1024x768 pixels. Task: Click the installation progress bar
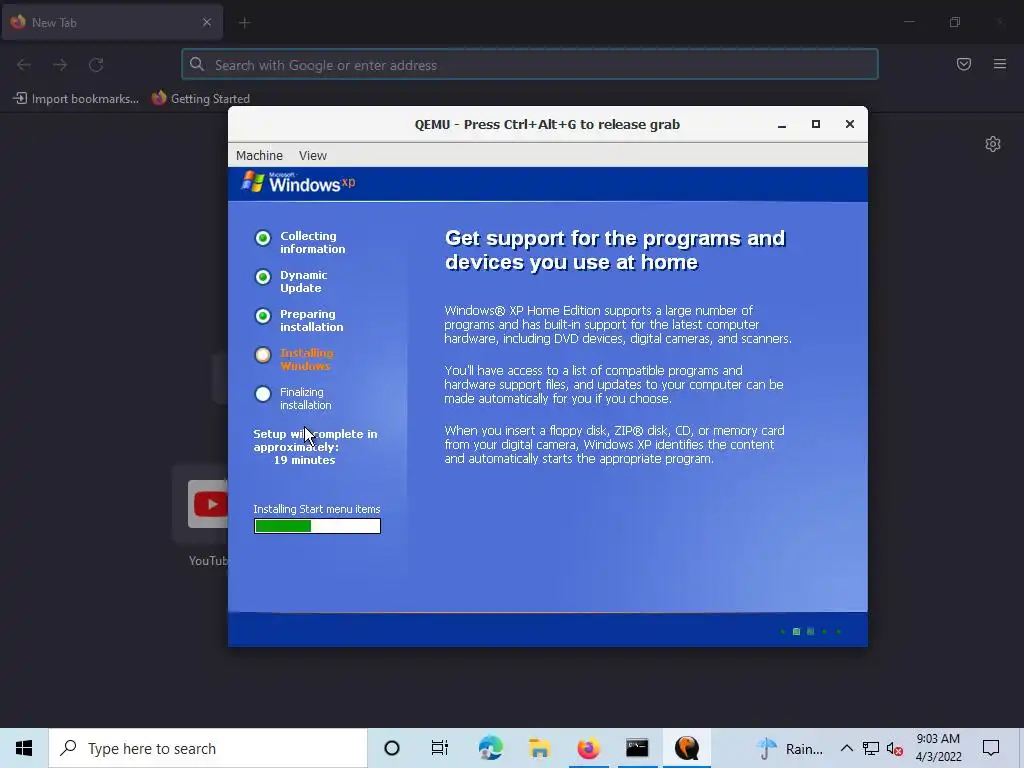point(317,526)
